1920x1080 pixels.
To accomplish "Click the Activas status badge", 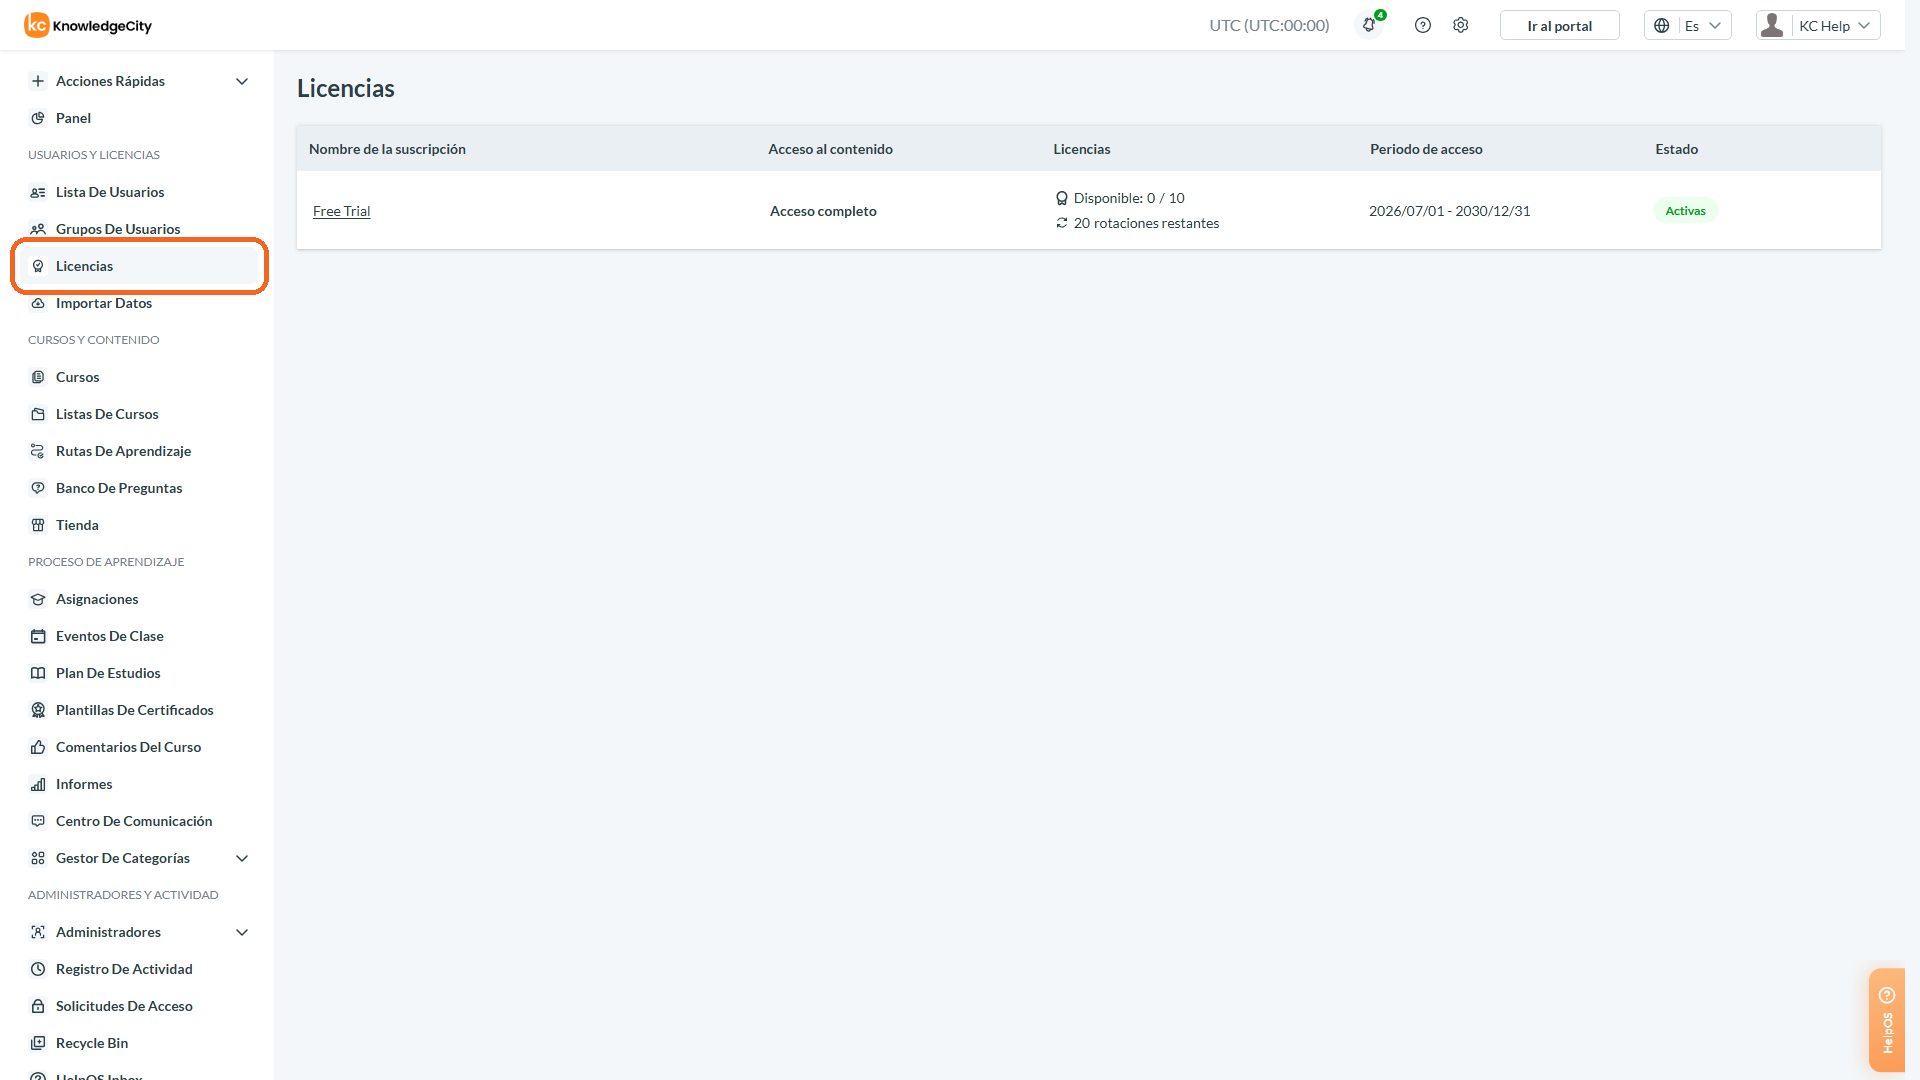I will point(1685,211).
